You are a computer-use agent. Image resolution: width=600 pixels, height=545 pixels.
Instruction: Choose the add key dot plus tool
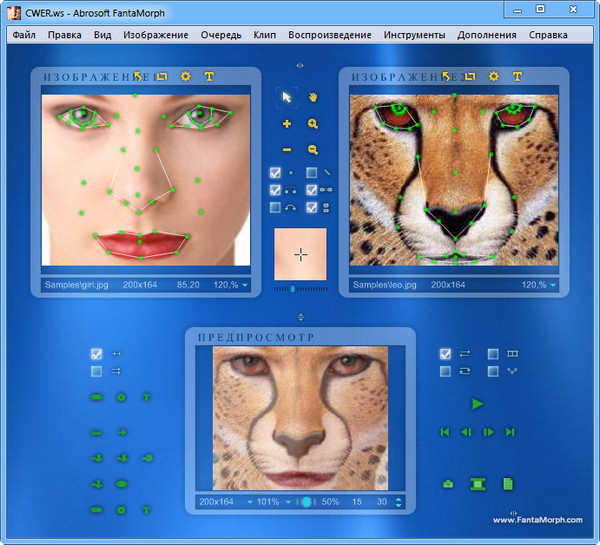pyautogui.click(x=287, y=124)
